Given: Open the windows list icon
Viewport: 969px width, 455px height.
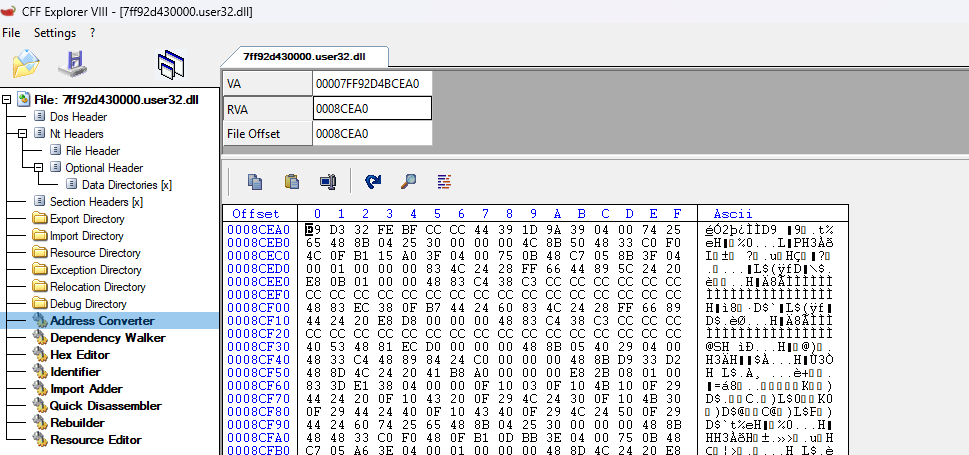Looking at the screenshot, I should [171, 64].
